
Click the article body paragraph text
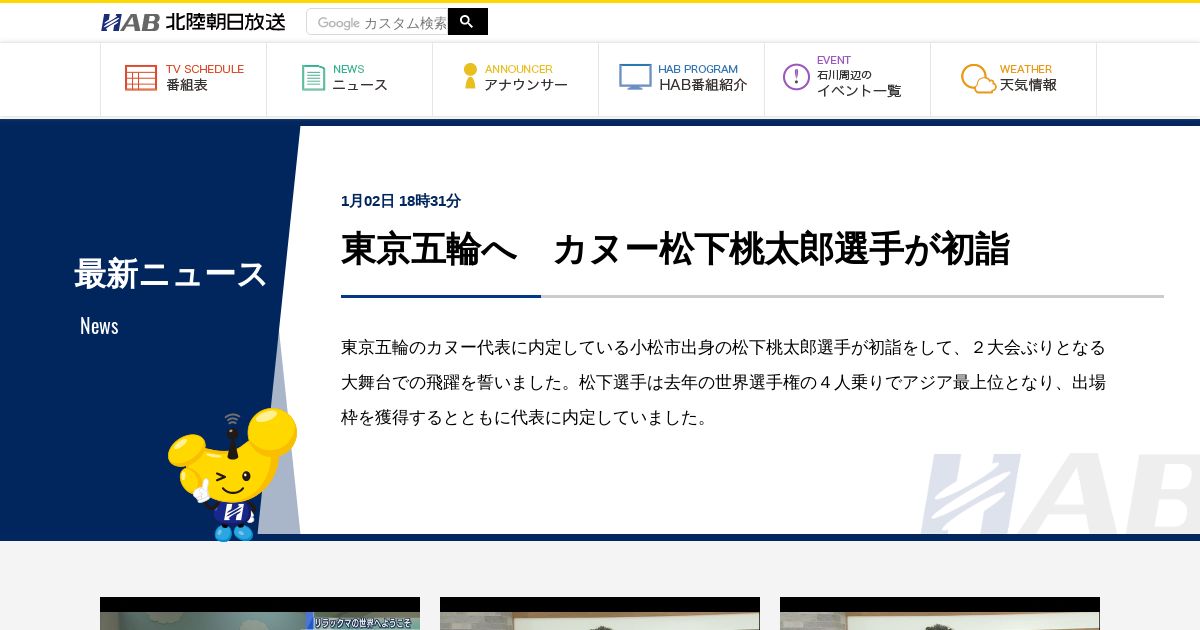723,382
